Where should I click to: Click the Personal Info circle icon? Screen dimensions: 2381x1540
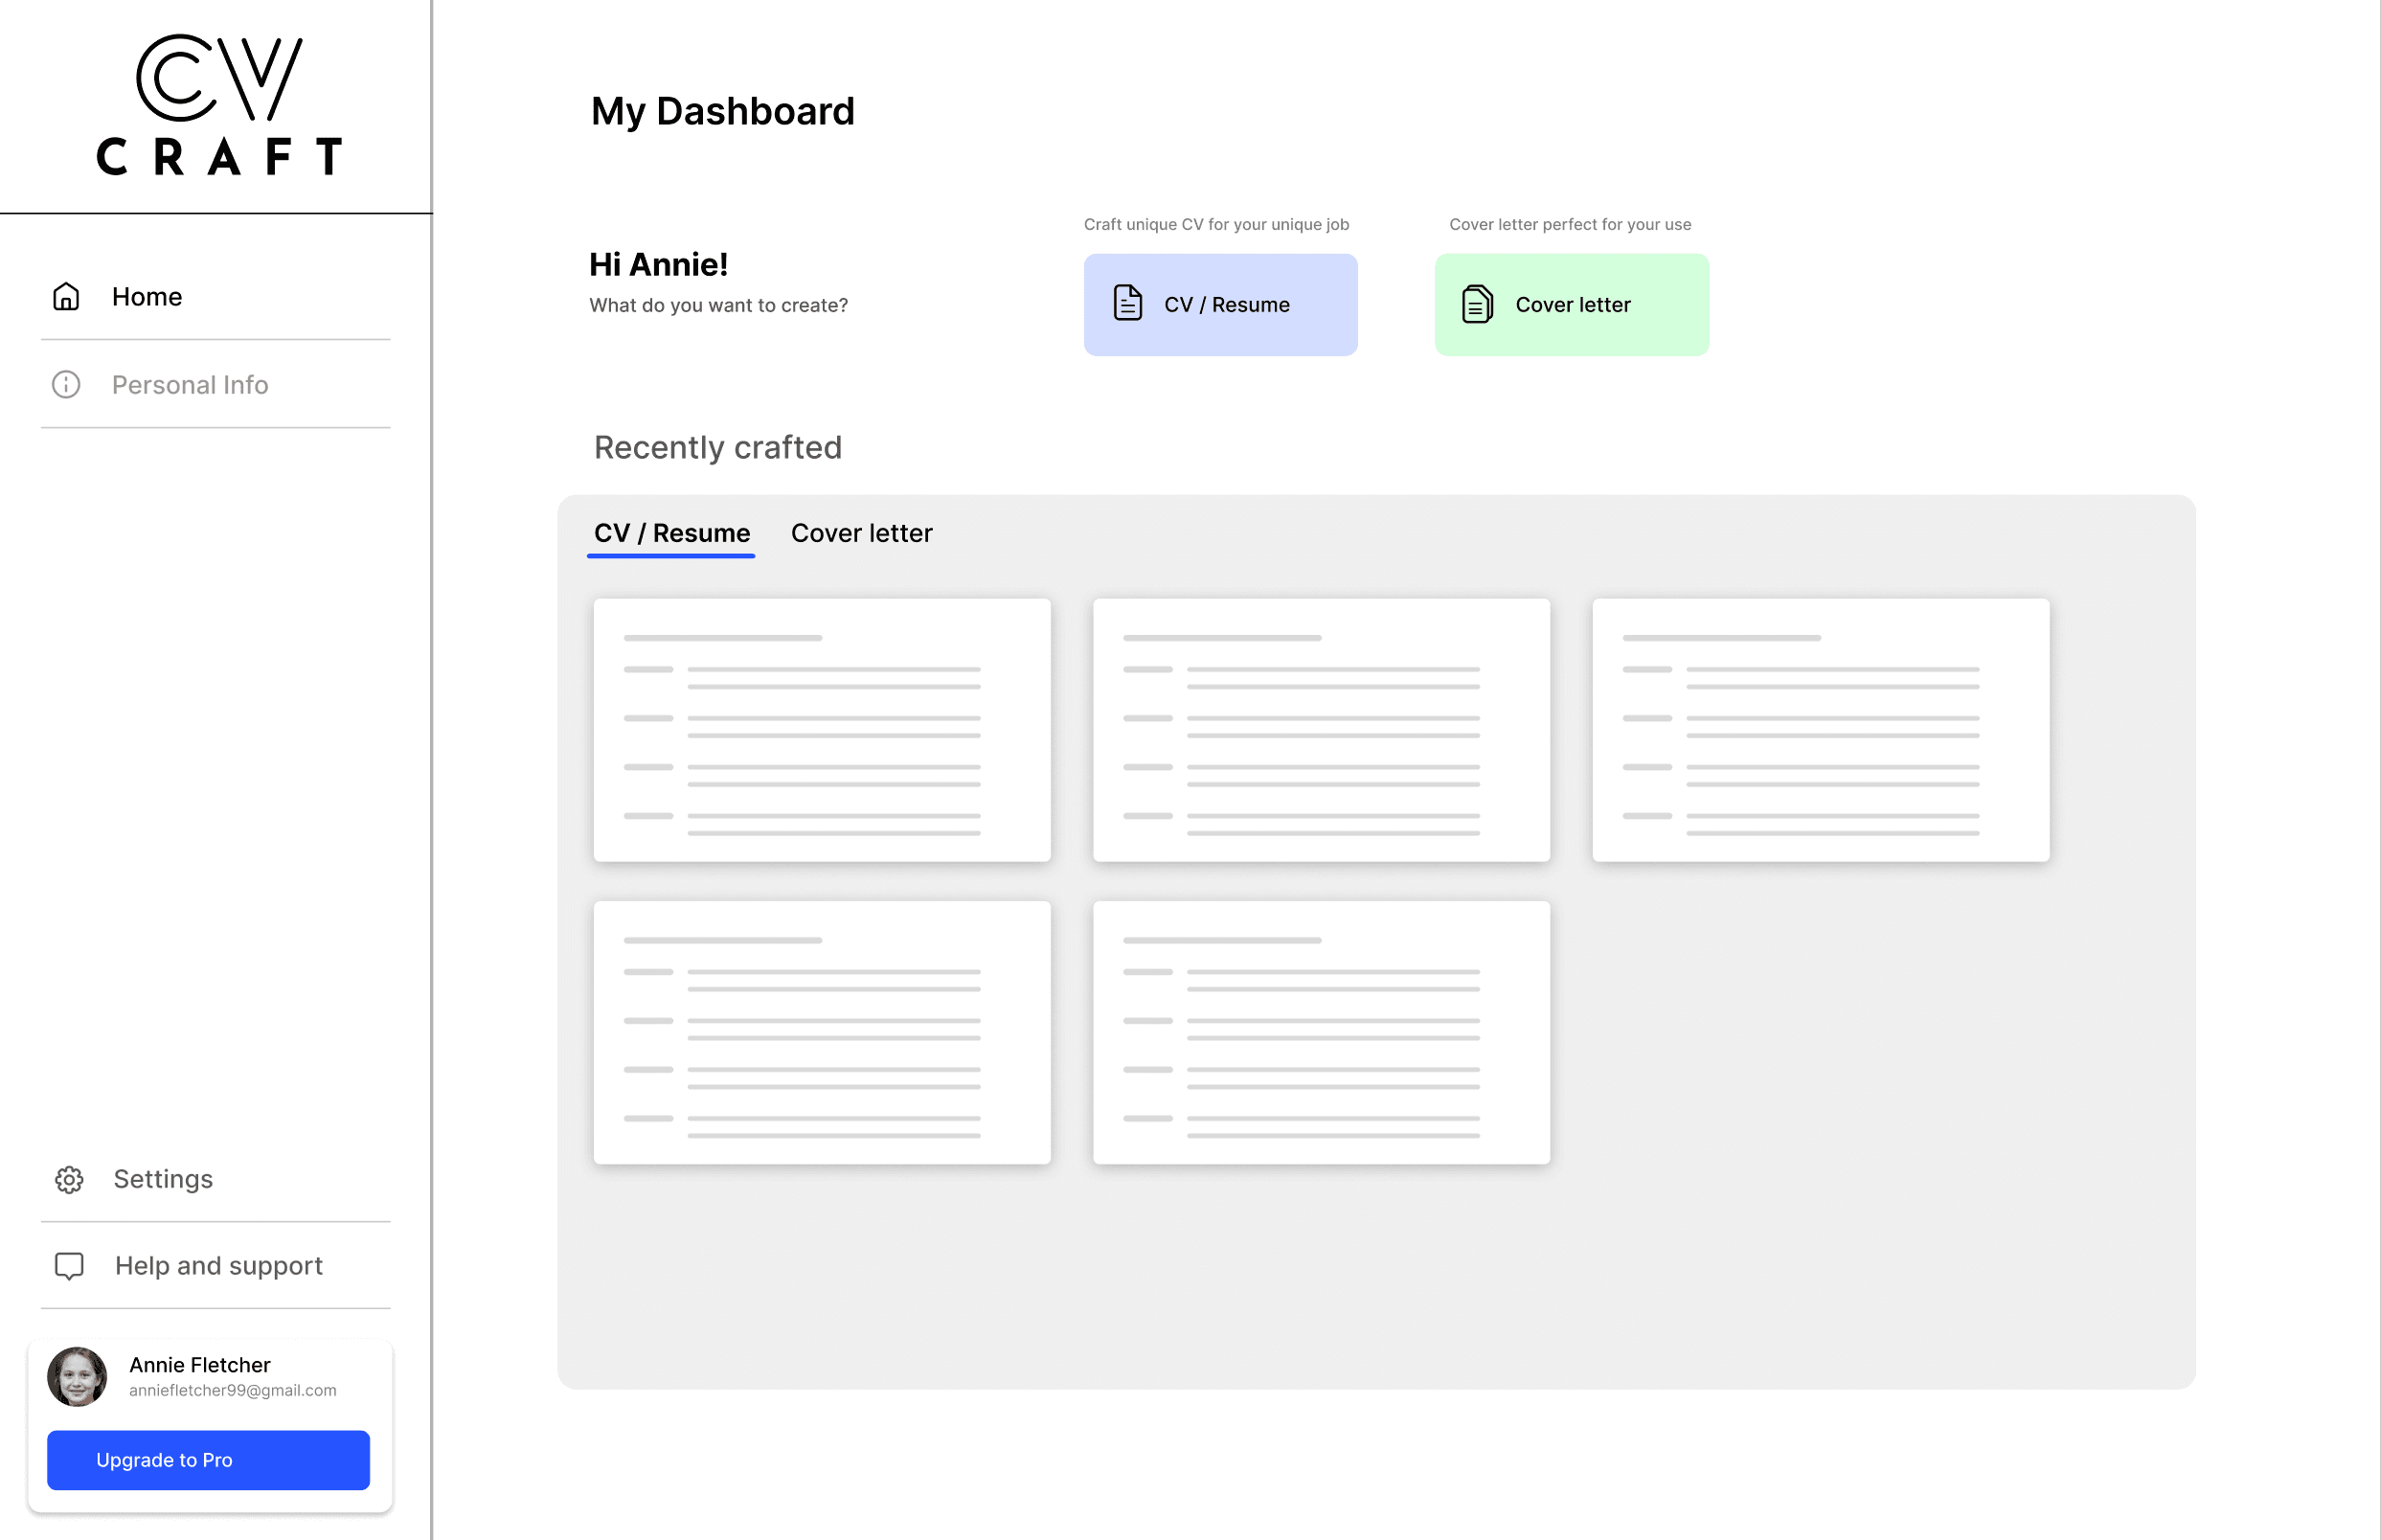pos(66,385)
